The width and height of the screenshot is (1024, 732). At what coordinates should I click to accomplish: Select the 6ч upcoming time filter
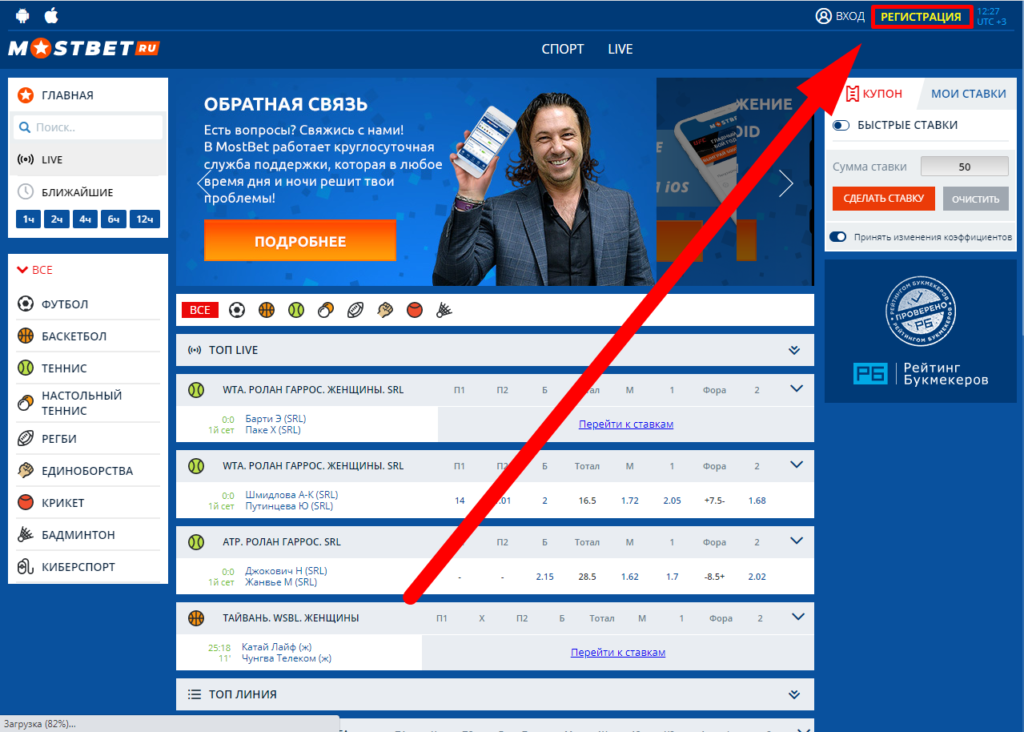114,219
